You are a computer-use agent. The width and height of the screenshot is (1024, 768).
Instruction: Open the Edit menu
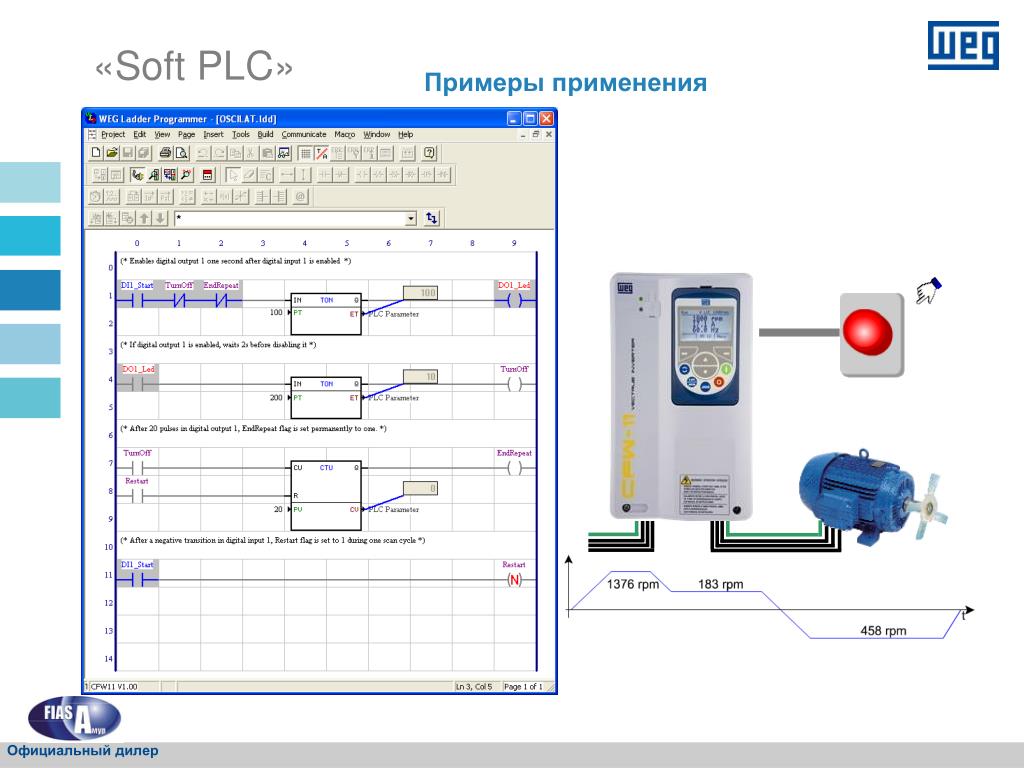[x=140, y=135]
